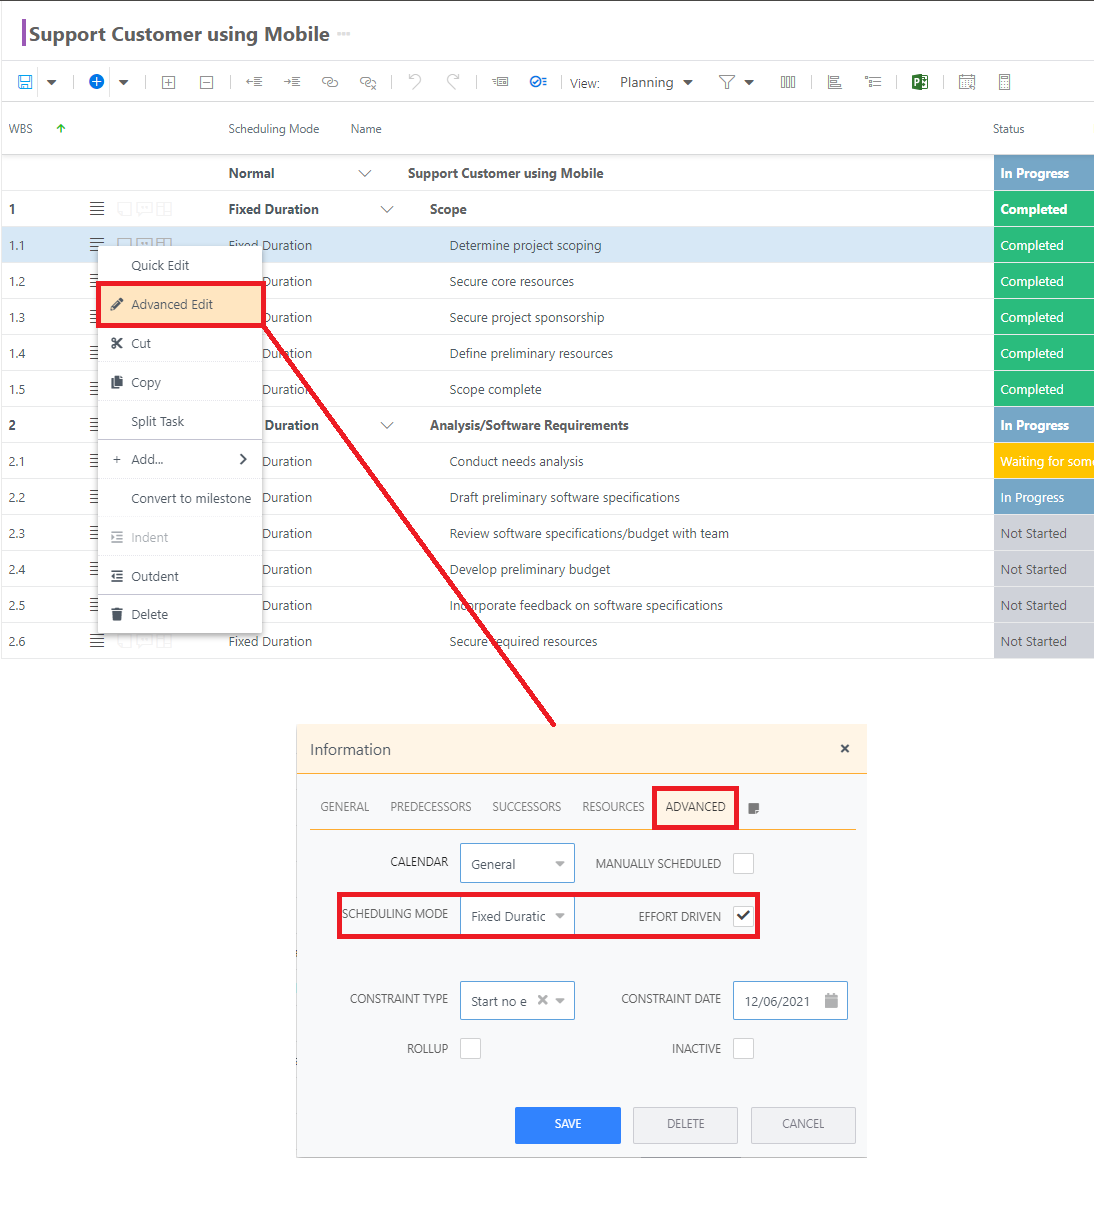Screen dimensions: 1094x1208
Task: Click the undo arrow icon
Action: [x=415, y=82]
